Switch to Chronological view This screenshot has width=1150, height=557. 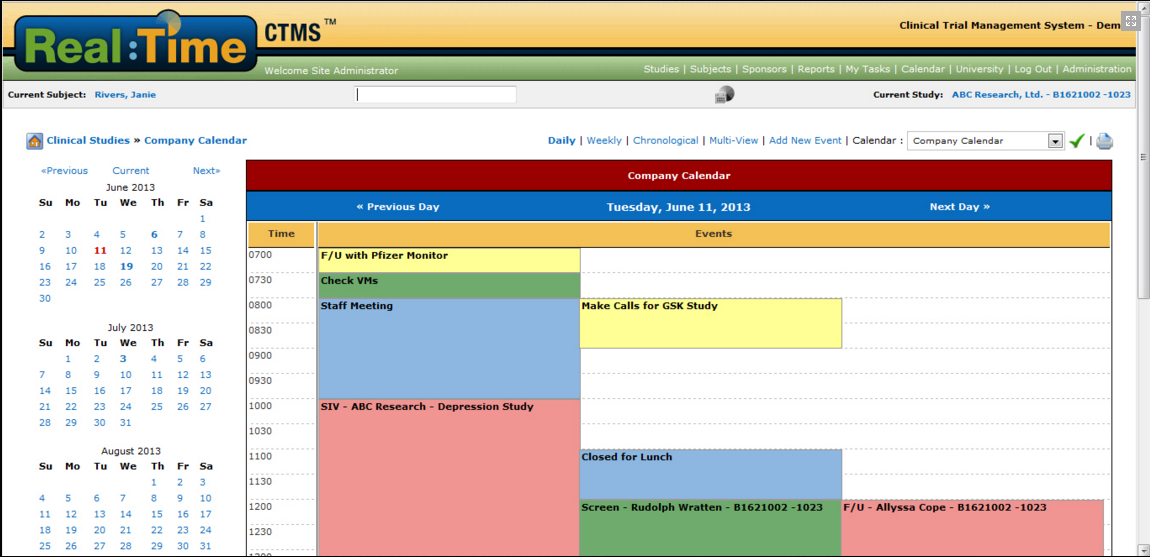coord(665,141)
